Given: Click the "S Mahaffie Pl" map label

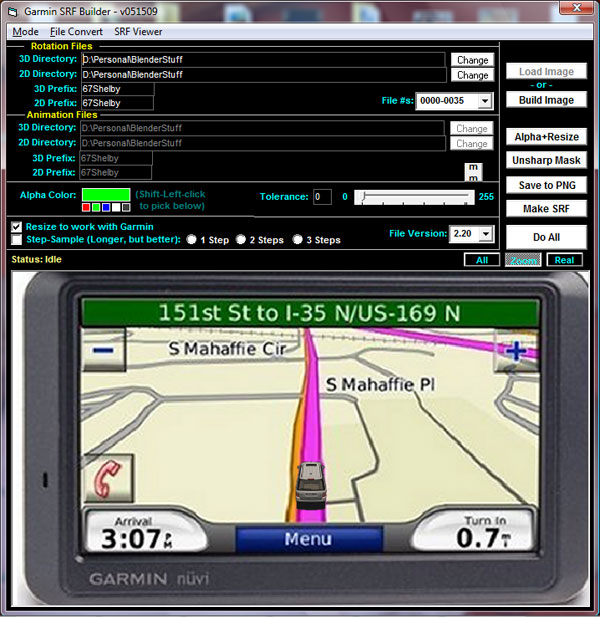Looking at the screenshot, I should pos(380,384).
